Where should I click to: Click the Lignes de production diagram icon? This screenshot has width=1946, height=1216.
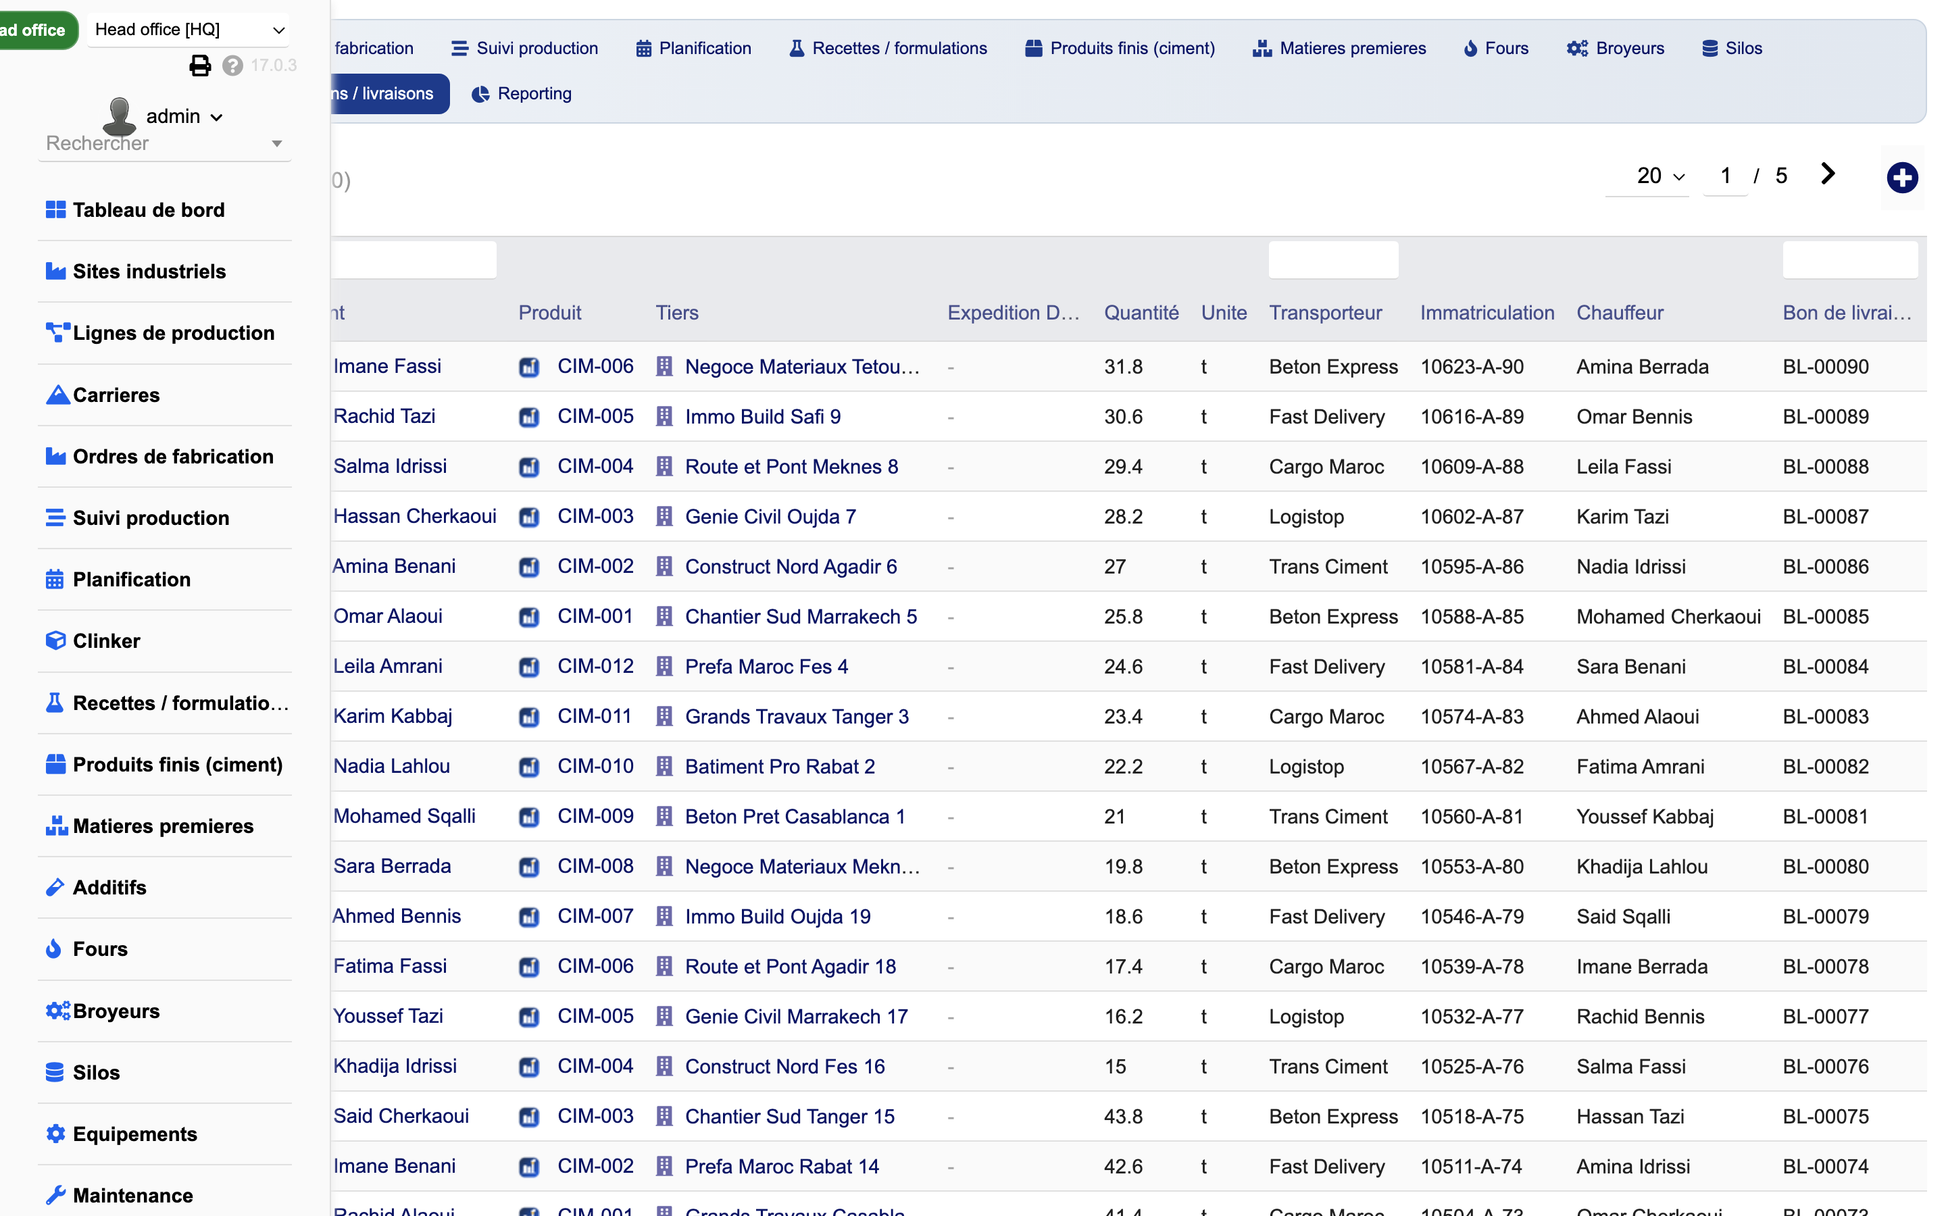click(56, 333)
